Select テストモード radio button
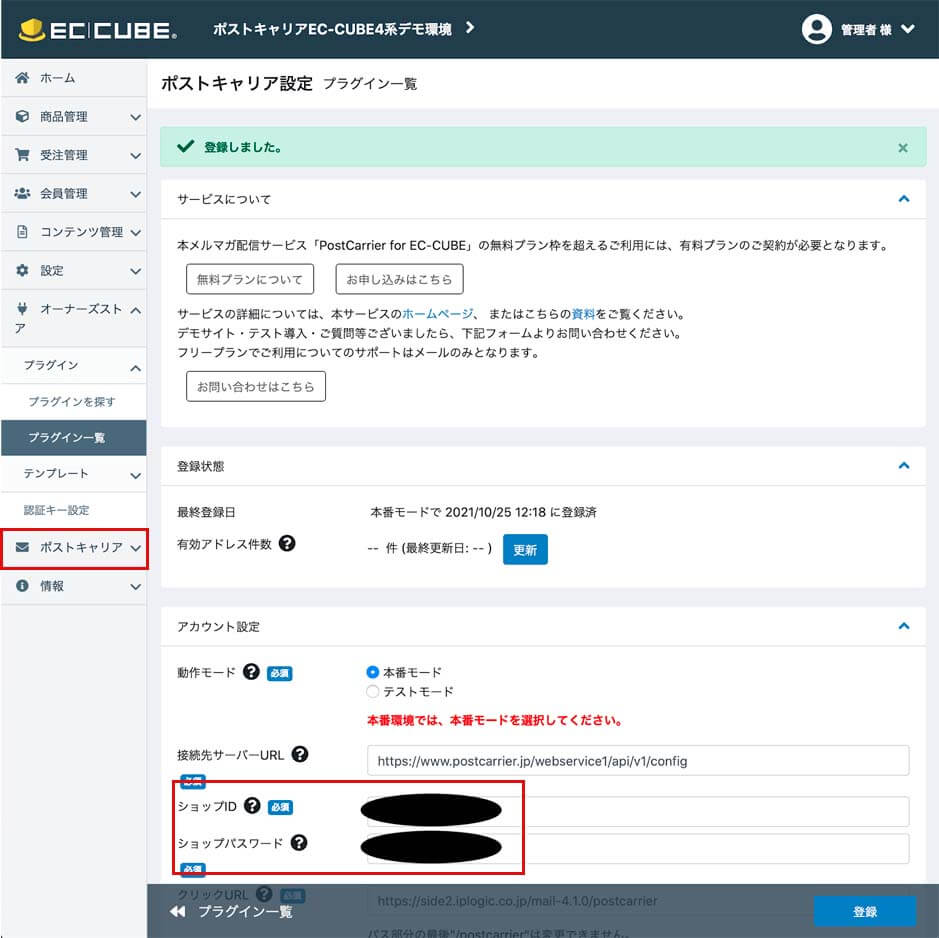This screenshot has height=938, width=939. pyautogui.click(x=372, y=691)
